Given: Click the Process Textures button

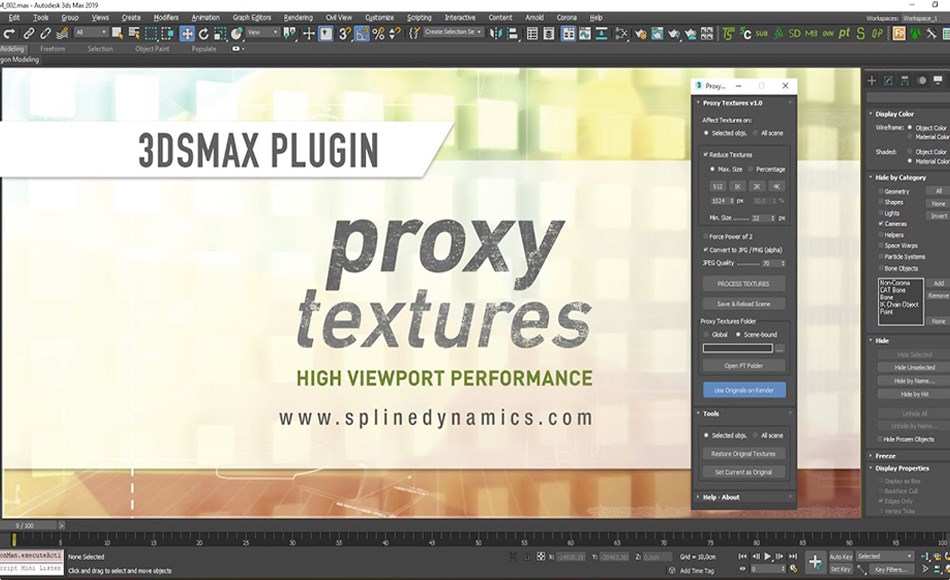Looking at the screenshot, I should [x=743, y=283].
